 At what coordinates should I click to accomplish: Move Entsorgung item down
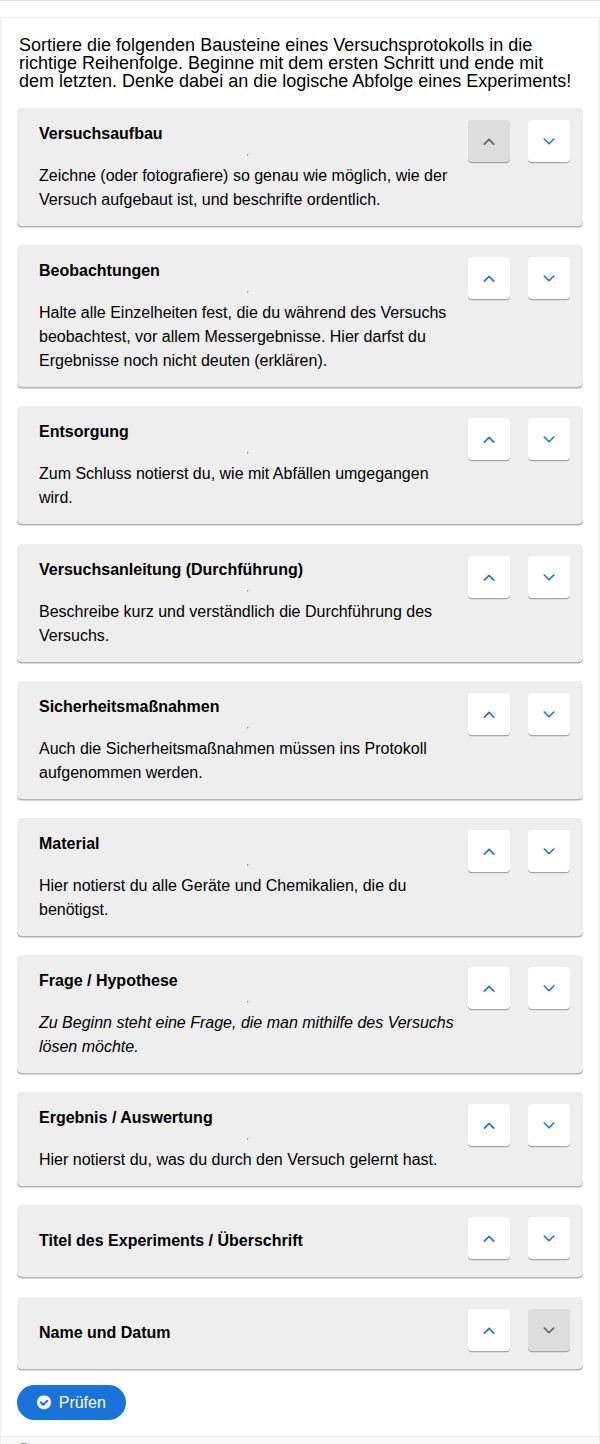pyautogui.click(x=549, y=439)
